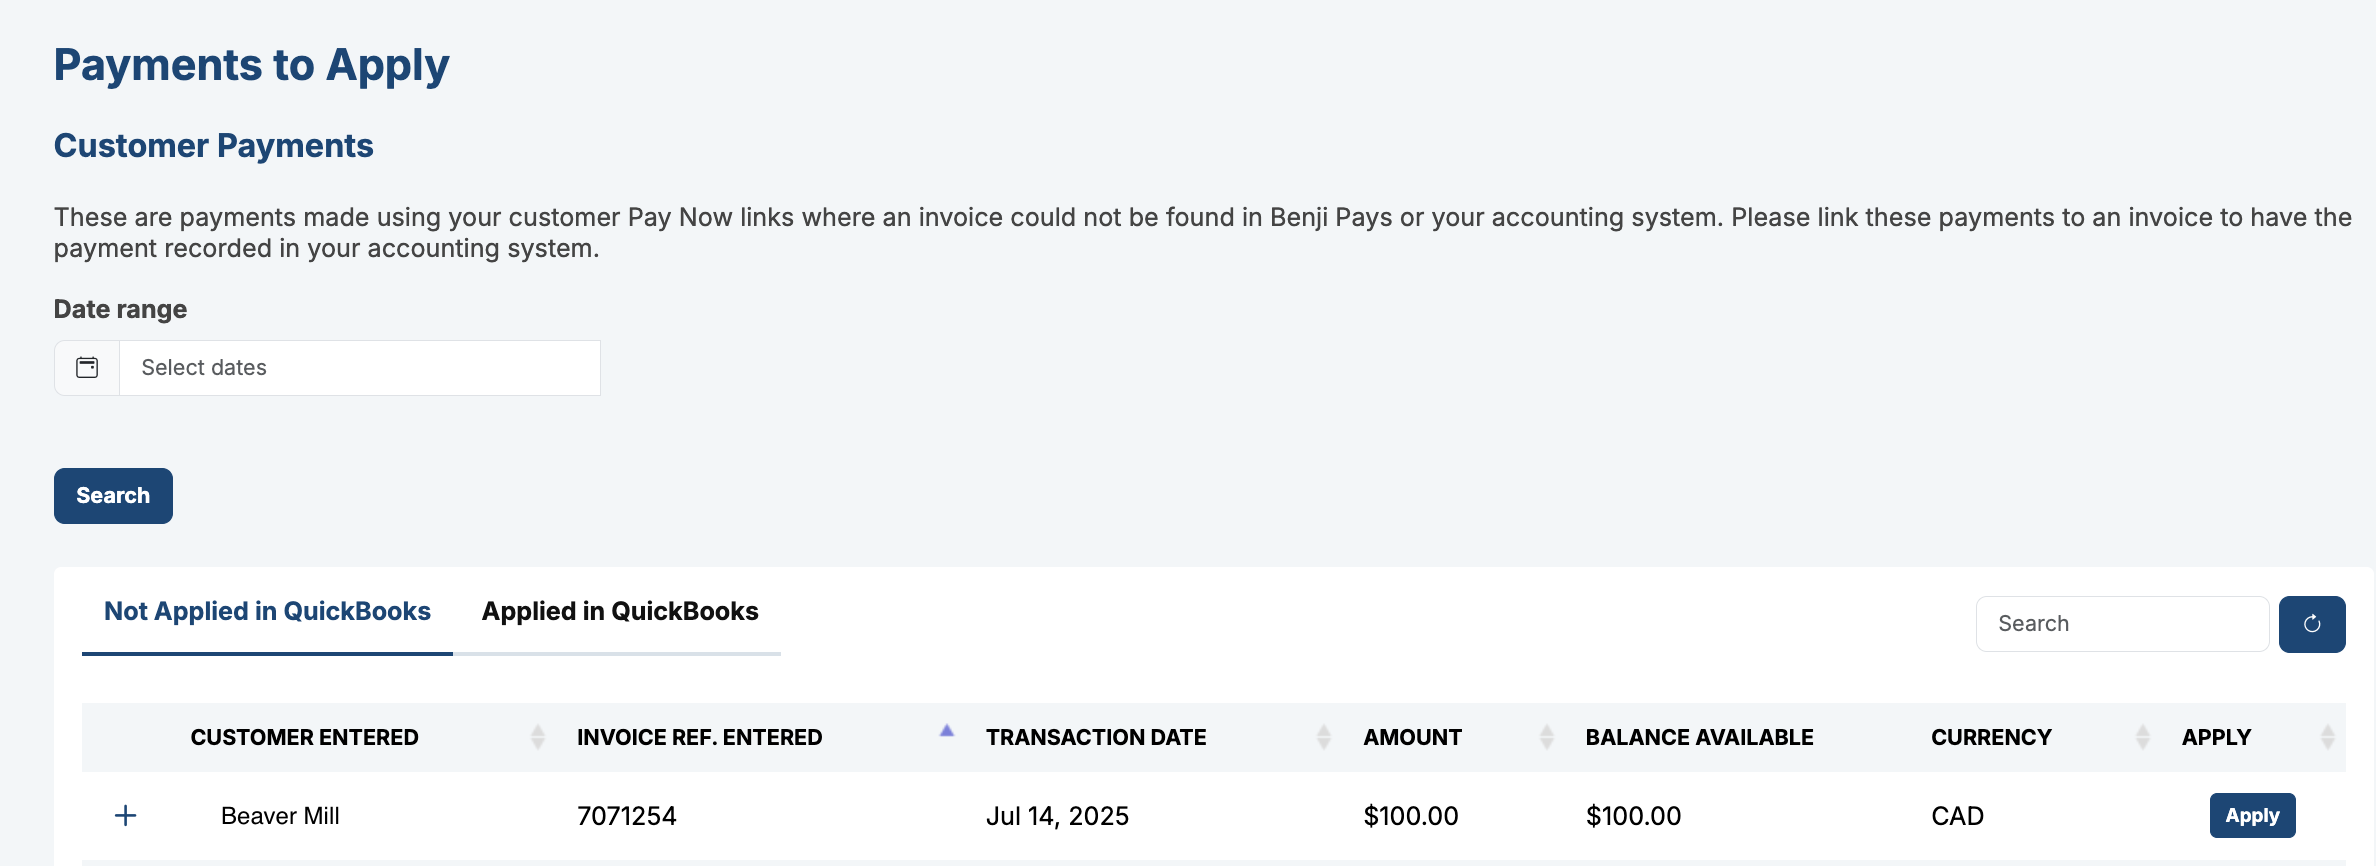
Task: Sort by Apply column arrows
Action: coord(2327,738)
